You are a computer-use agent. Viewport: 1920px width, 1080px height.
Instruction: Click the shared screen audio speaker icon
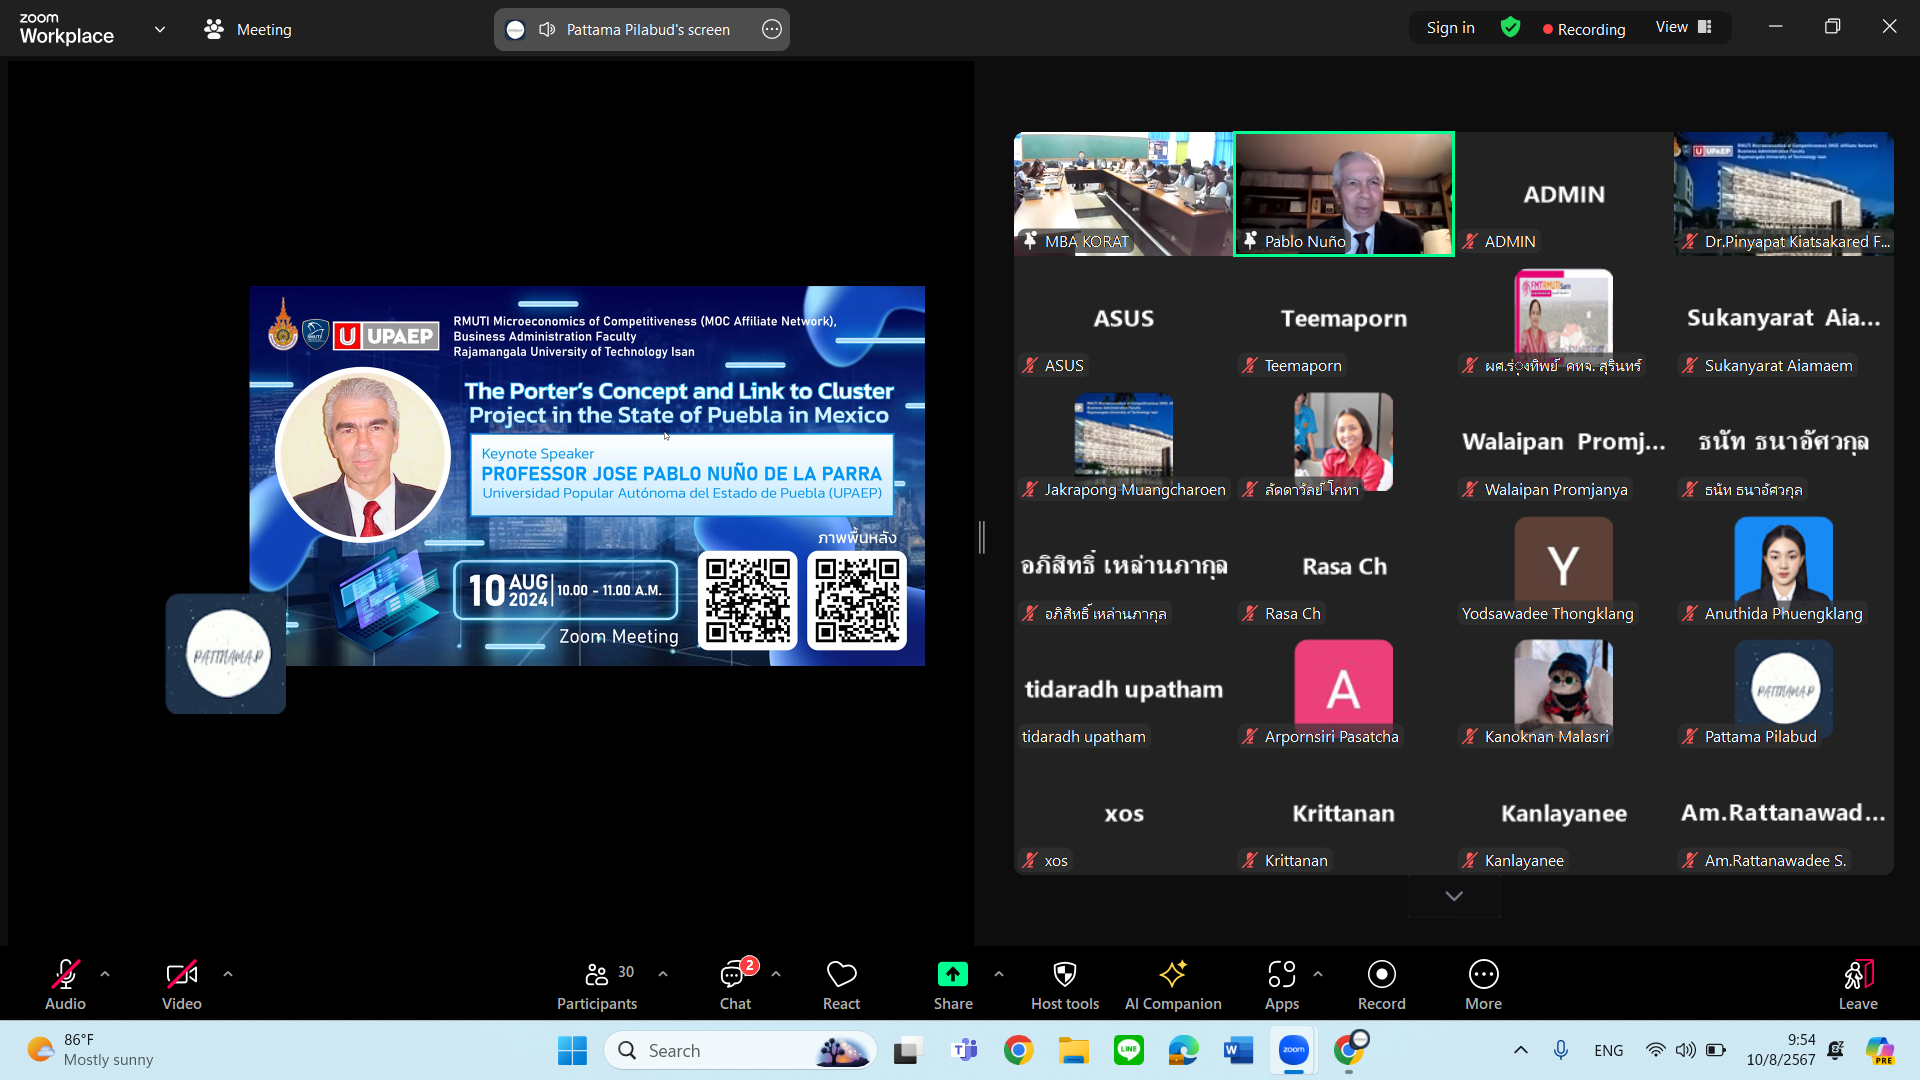pos(547,29)
